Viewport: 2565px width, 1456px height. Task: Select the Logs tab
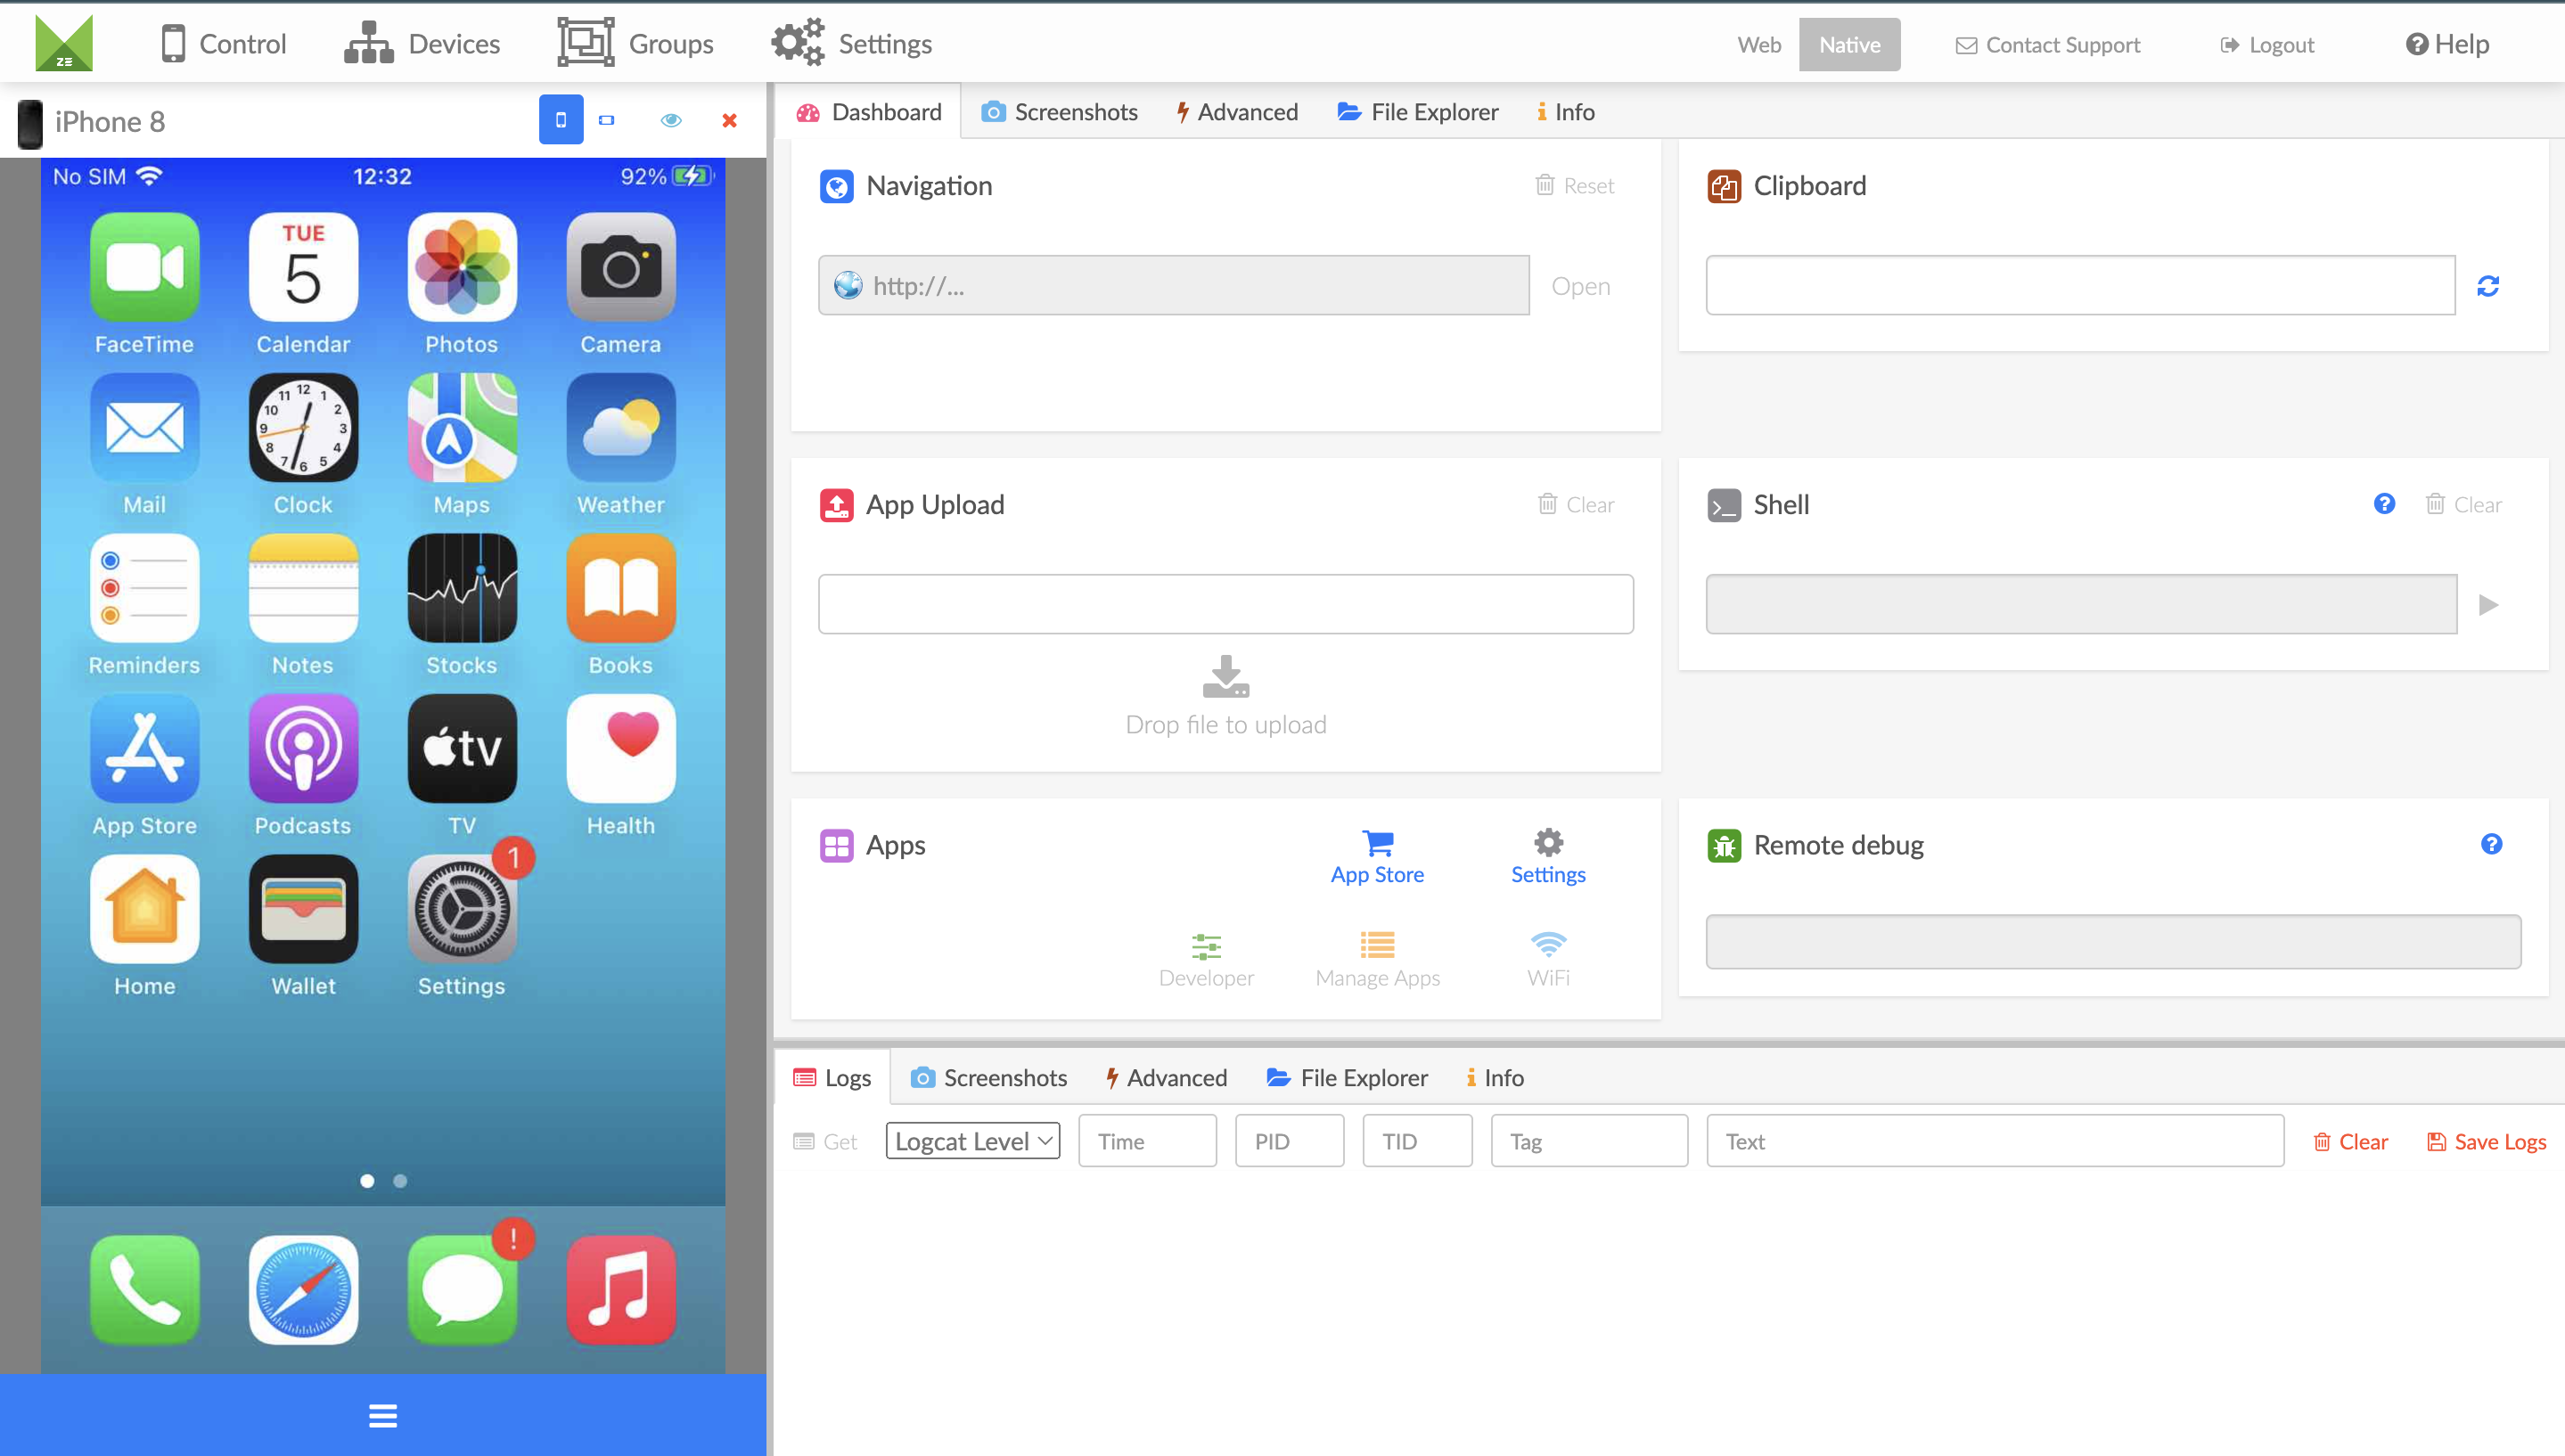tap(832, 1077)
